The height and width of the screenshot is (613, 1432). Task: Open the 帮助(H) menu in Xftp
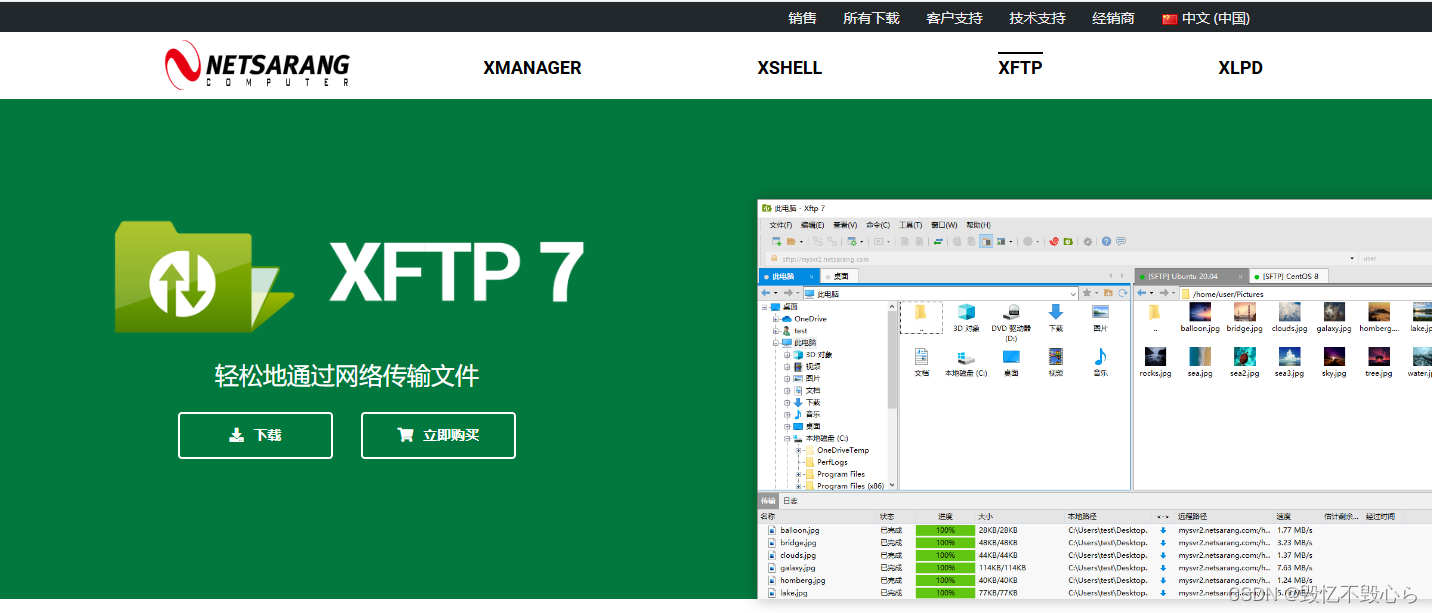(978, 225)
